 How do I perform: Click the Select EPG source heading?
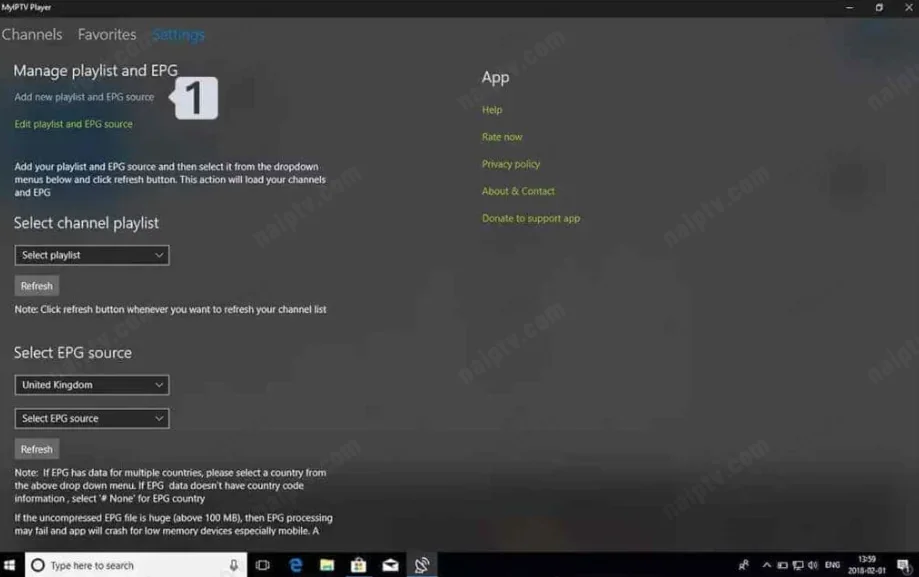point(73,352)
